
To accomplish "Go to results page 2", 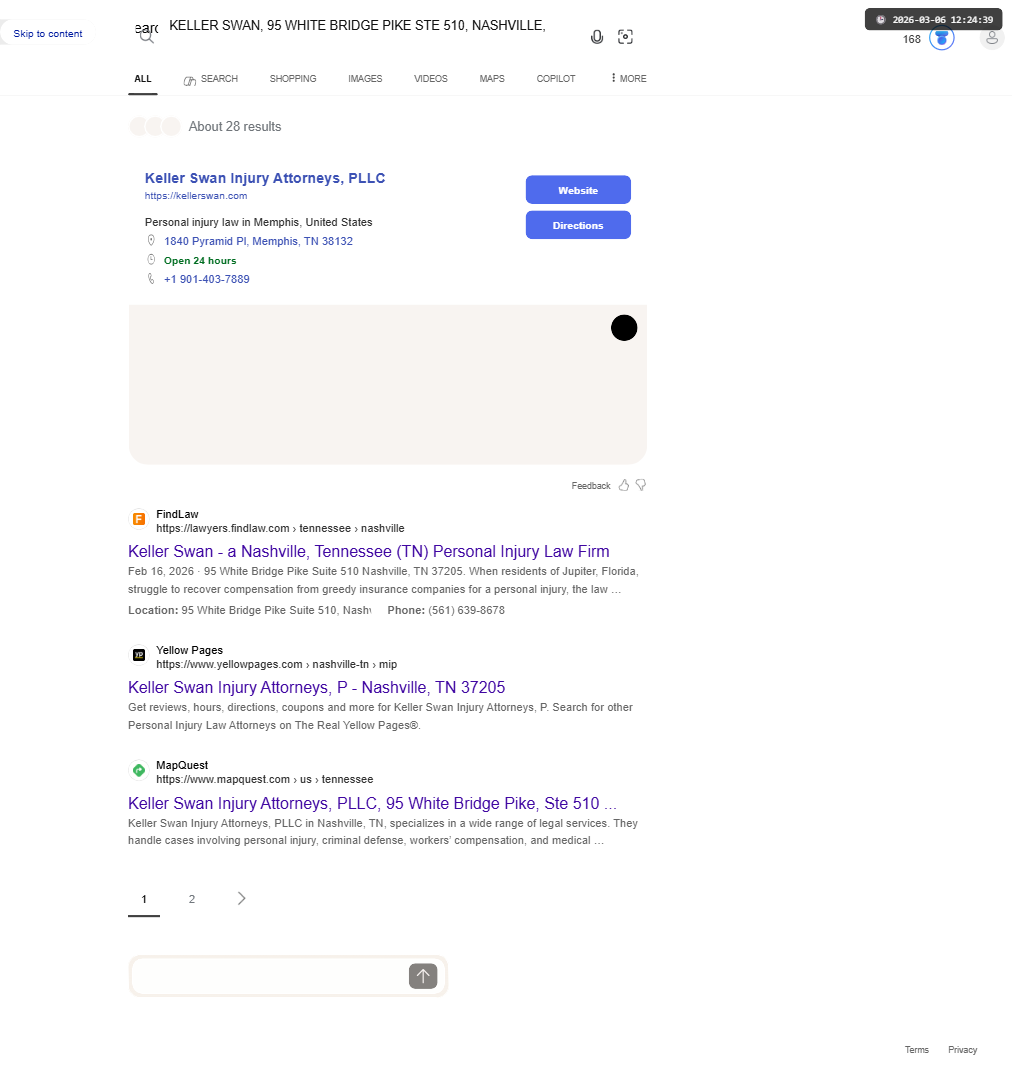I will 192,899.
